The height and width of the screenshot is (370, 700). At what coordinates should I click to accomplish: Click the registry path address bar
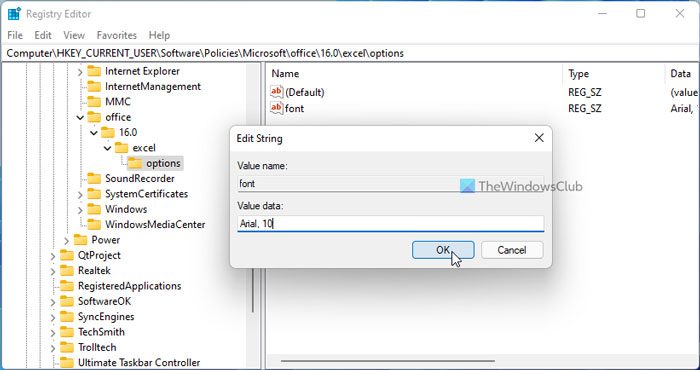350,54
